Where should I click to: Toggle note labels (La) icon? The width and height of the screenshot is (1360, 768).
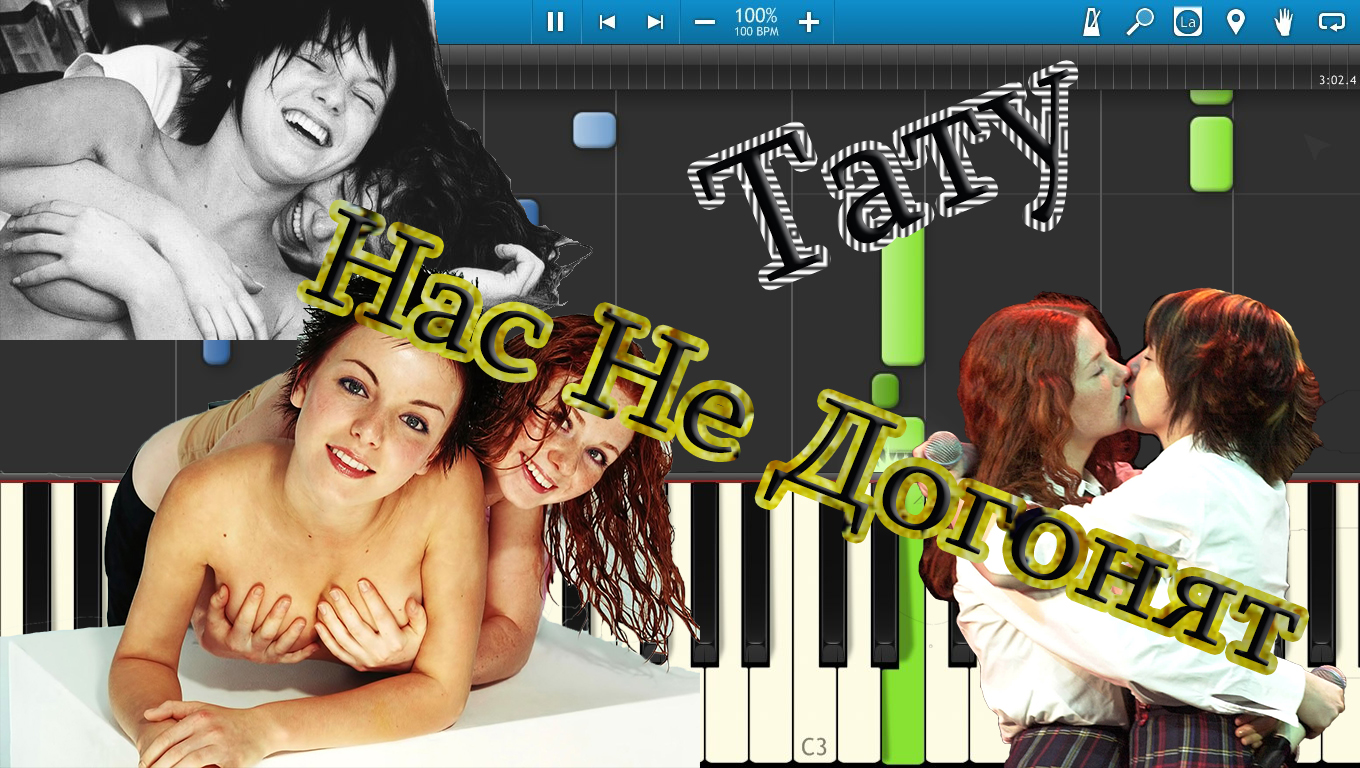(1187, 22)
